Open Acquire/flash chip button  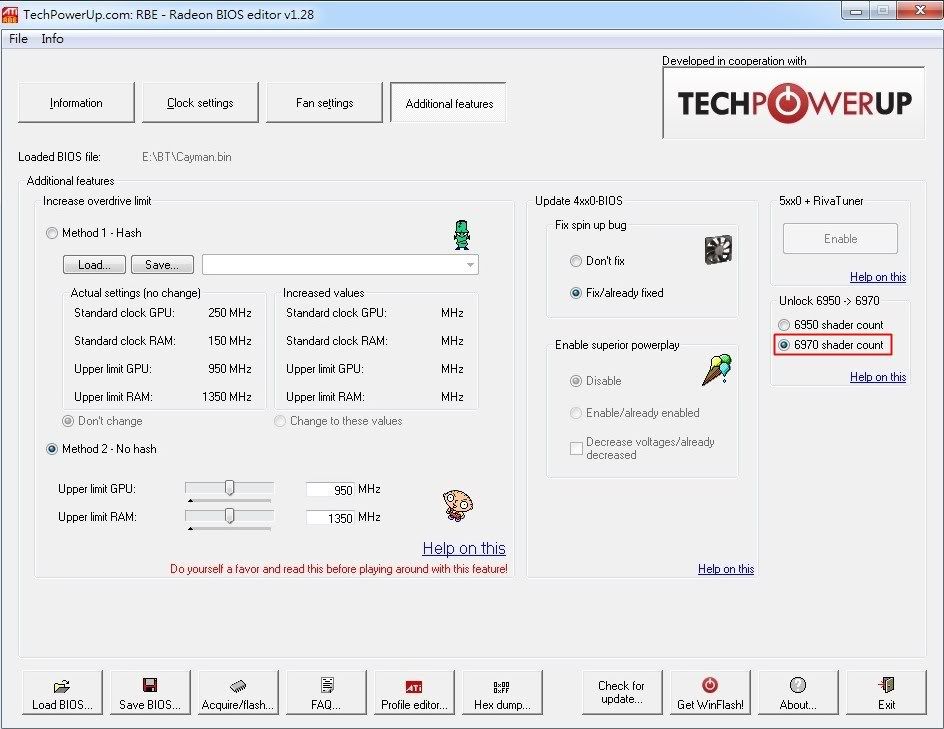(238, 692)
